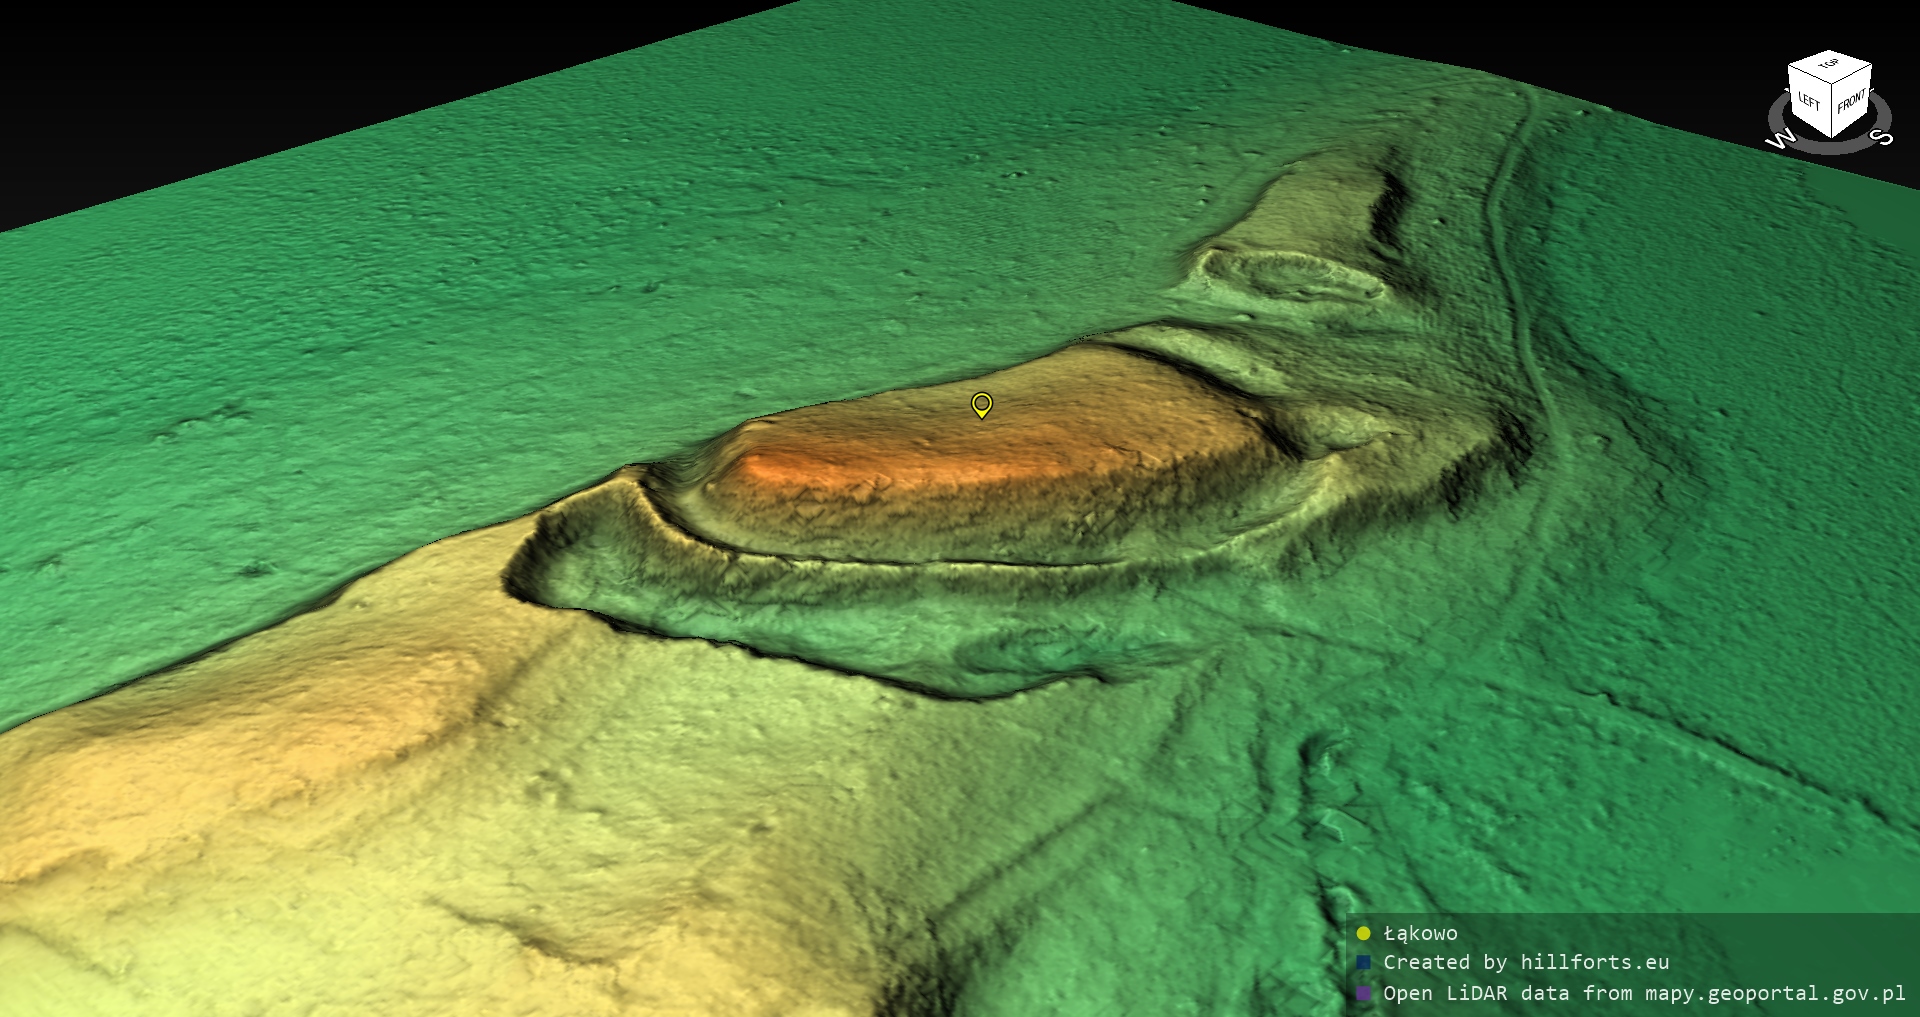The image size is (1920, 1017).
Task: Select the Łąkowo legend label
Action: pos(1420,934)
